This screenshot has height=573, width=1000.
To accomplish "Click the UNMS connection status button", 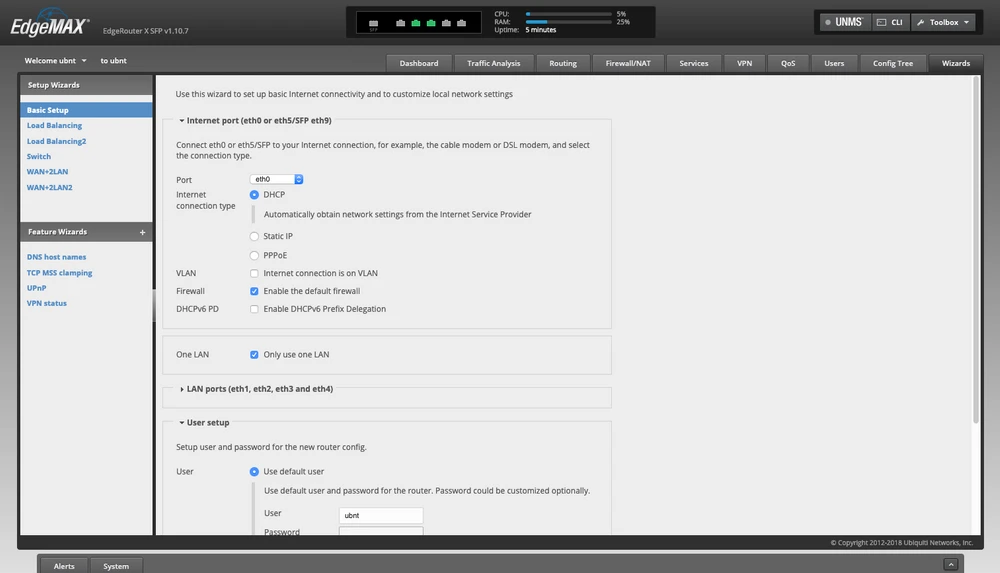I will [x=842, y=22].
